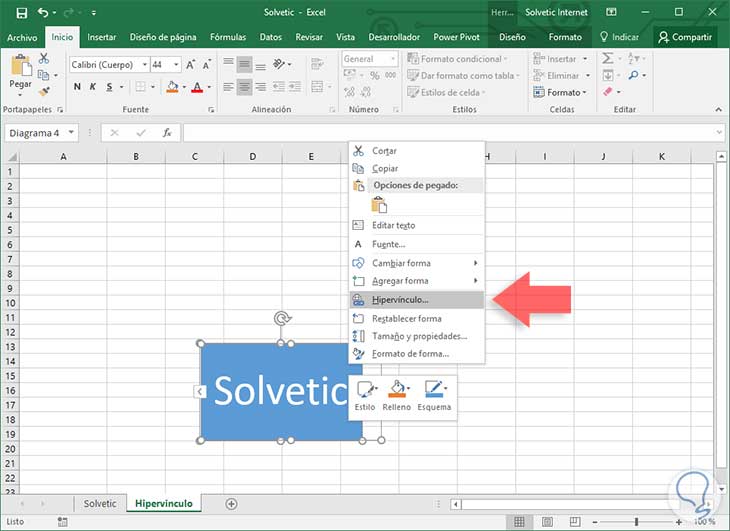This screenshot has height=531, width=730.
Task: Switch to the Fórmulas ribbon tab
Action: point(228,37)
